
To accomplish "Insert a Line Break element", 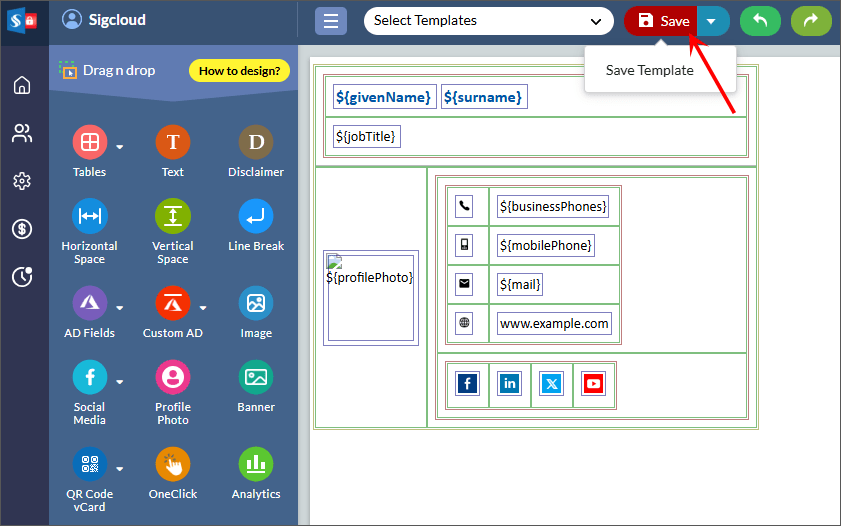I will click(x=256, y=217).
